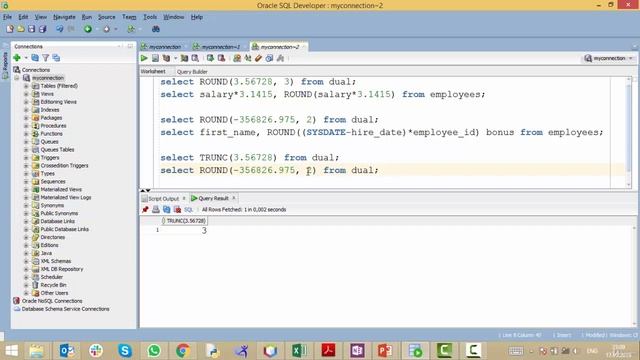Close the Script Output tab
The image size is (640, 360).
(184, 198)
